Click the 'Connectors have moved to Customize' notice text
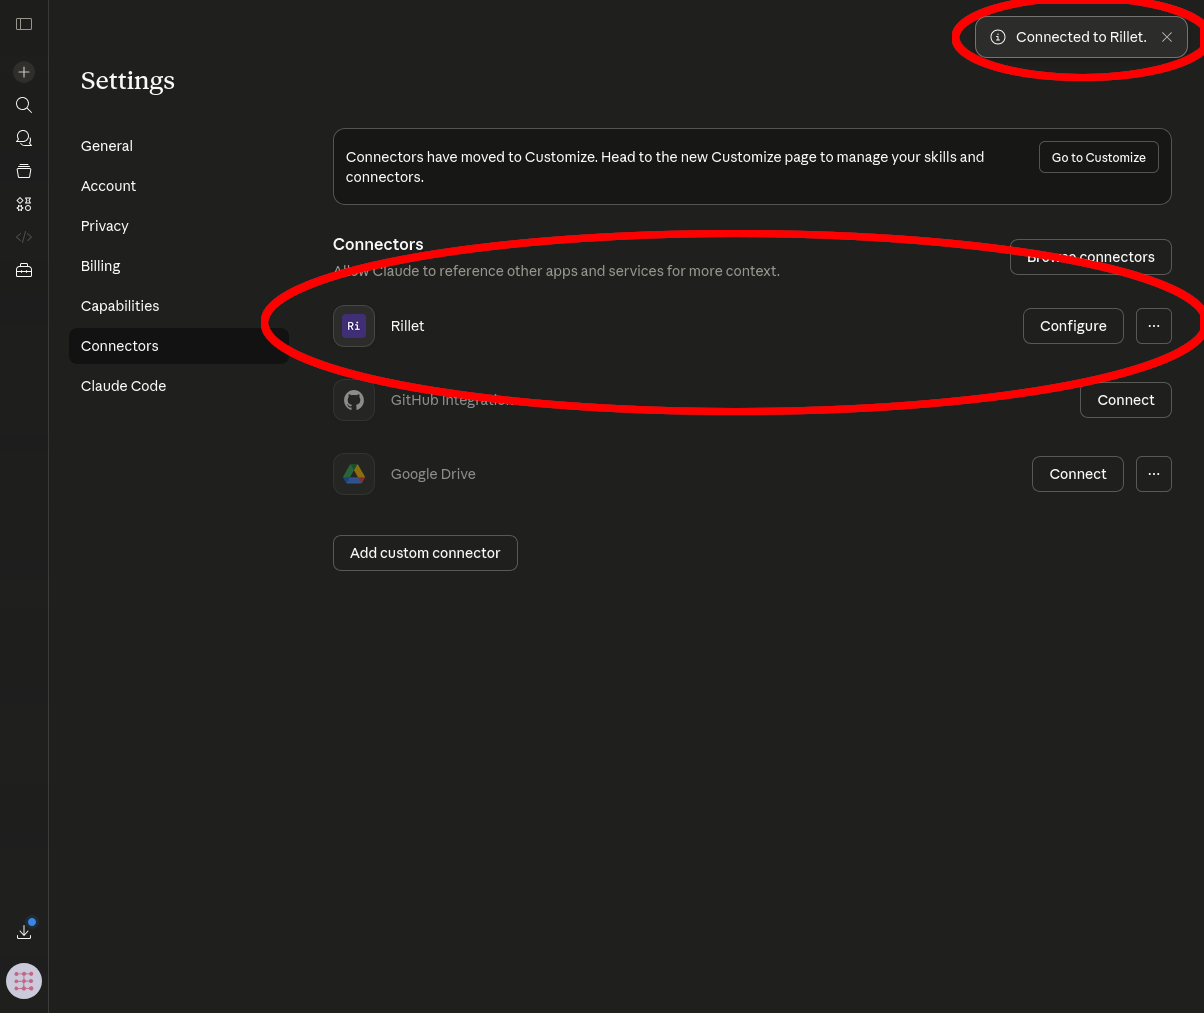 [665, 167]
